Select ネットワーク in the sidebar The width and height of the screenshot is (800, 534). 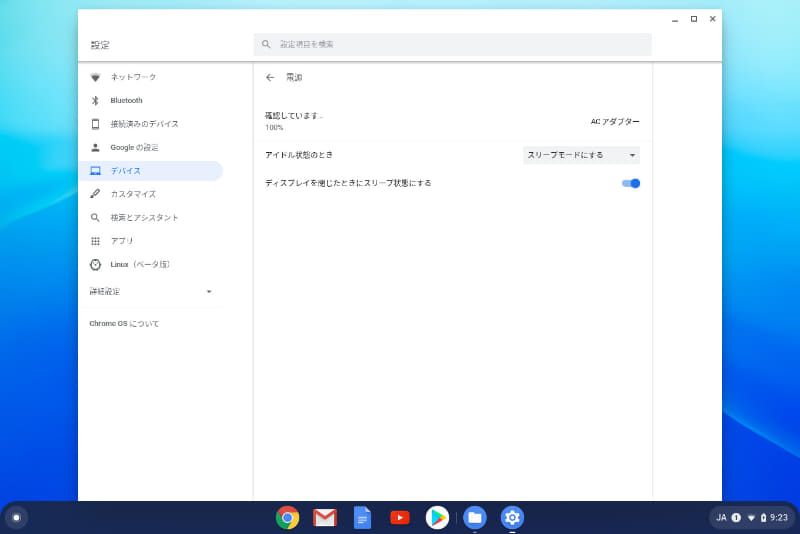coord(151,77)
